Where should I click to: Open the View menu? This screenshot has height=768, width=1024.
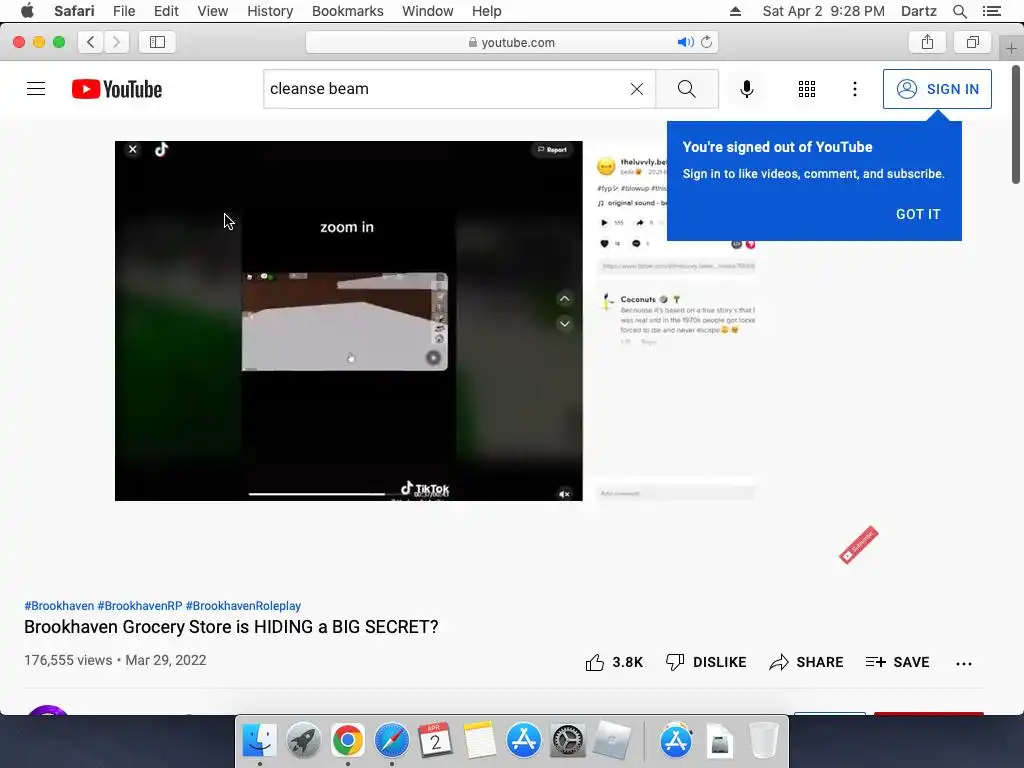(x=212, y=11)
